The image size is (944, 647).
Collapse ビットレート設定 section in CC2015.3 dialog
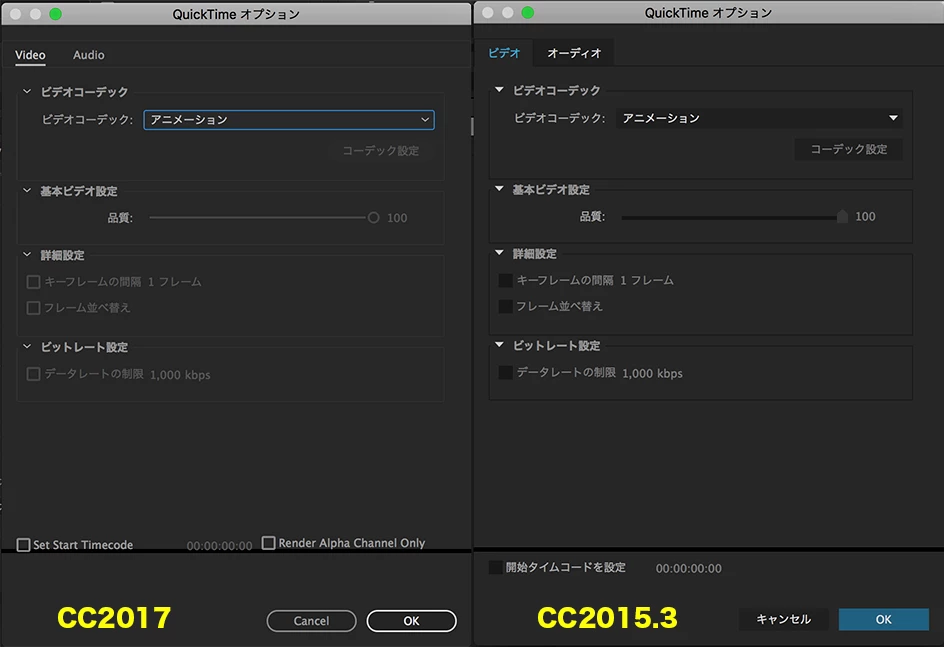tap(499, 345)
